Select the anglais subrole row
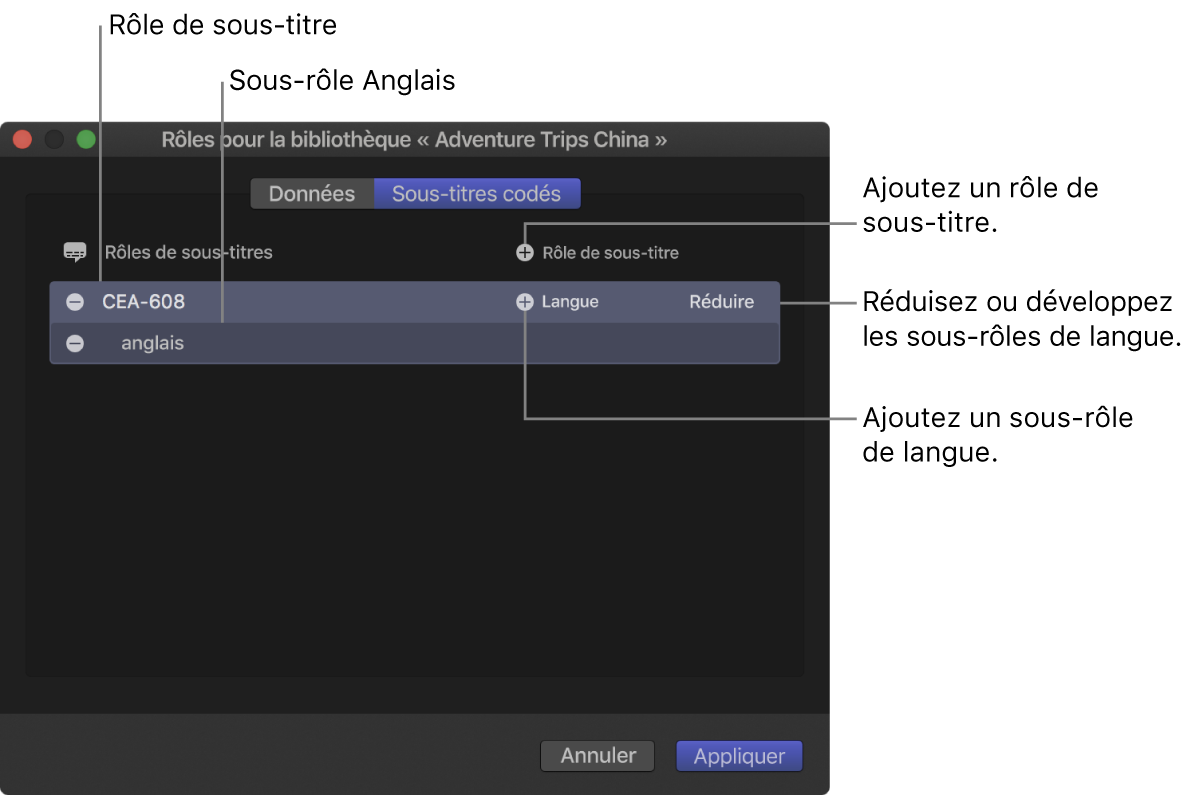 [x=300, y=343]
